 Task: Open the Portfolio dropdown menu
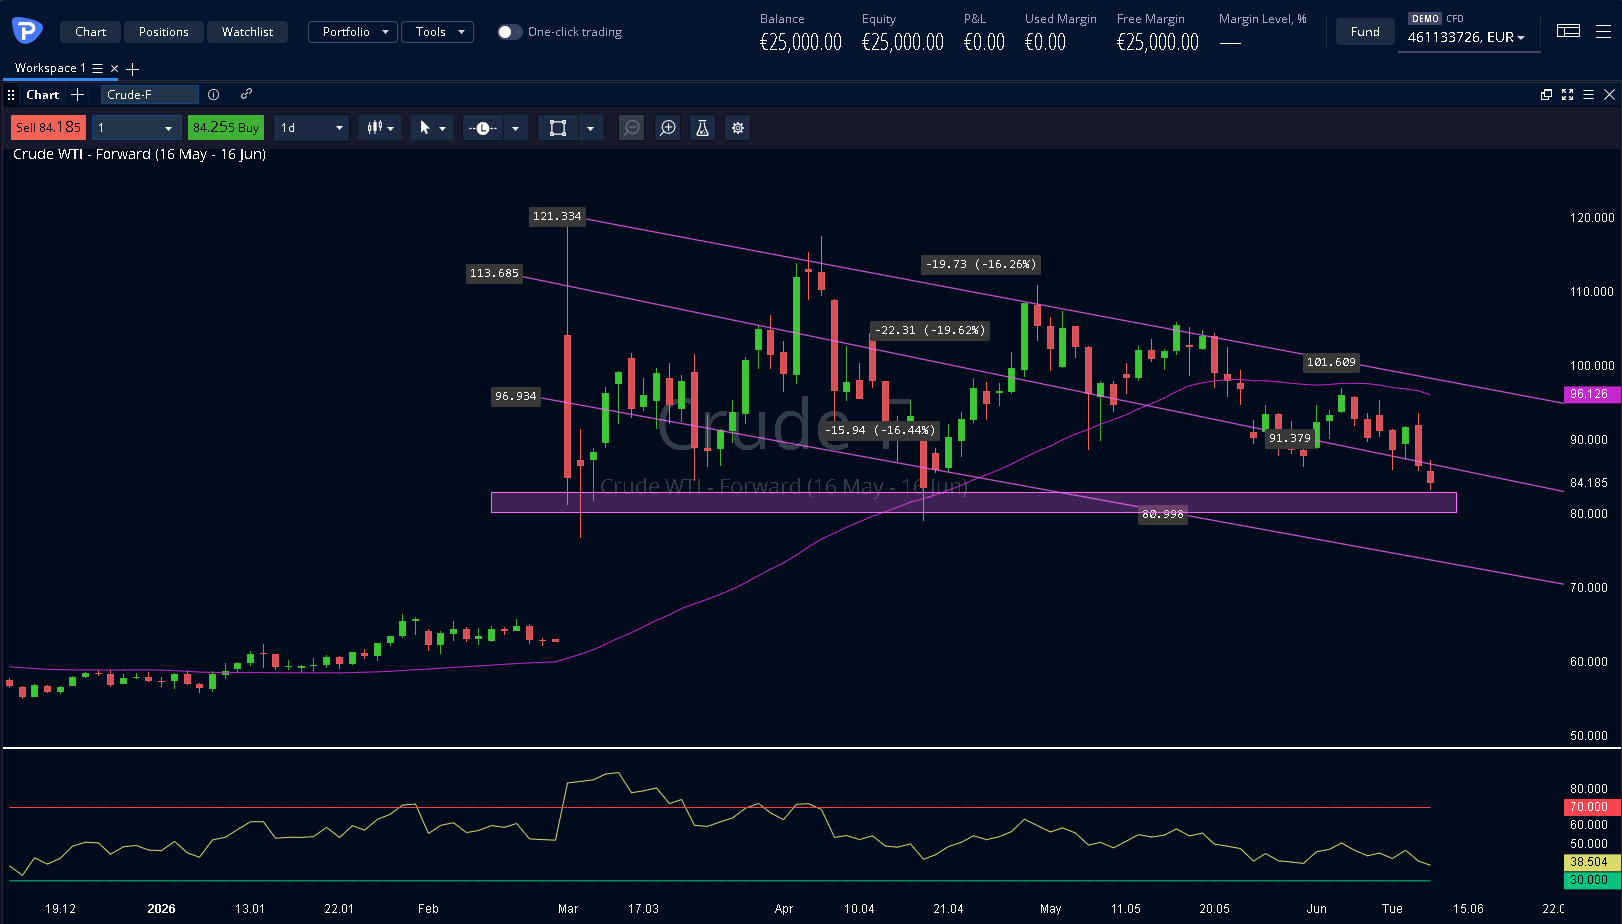pos(353,32)
